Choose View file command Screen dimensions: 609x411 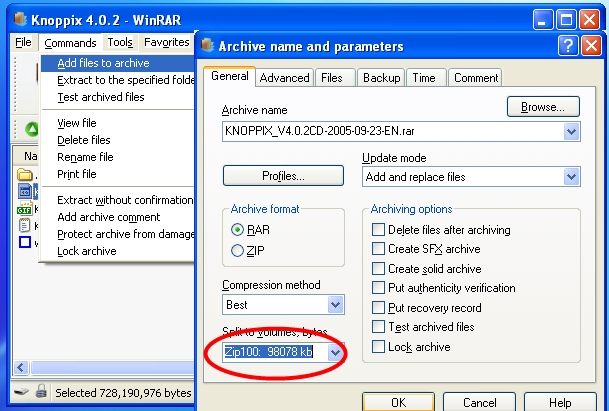tap(118, 123)
